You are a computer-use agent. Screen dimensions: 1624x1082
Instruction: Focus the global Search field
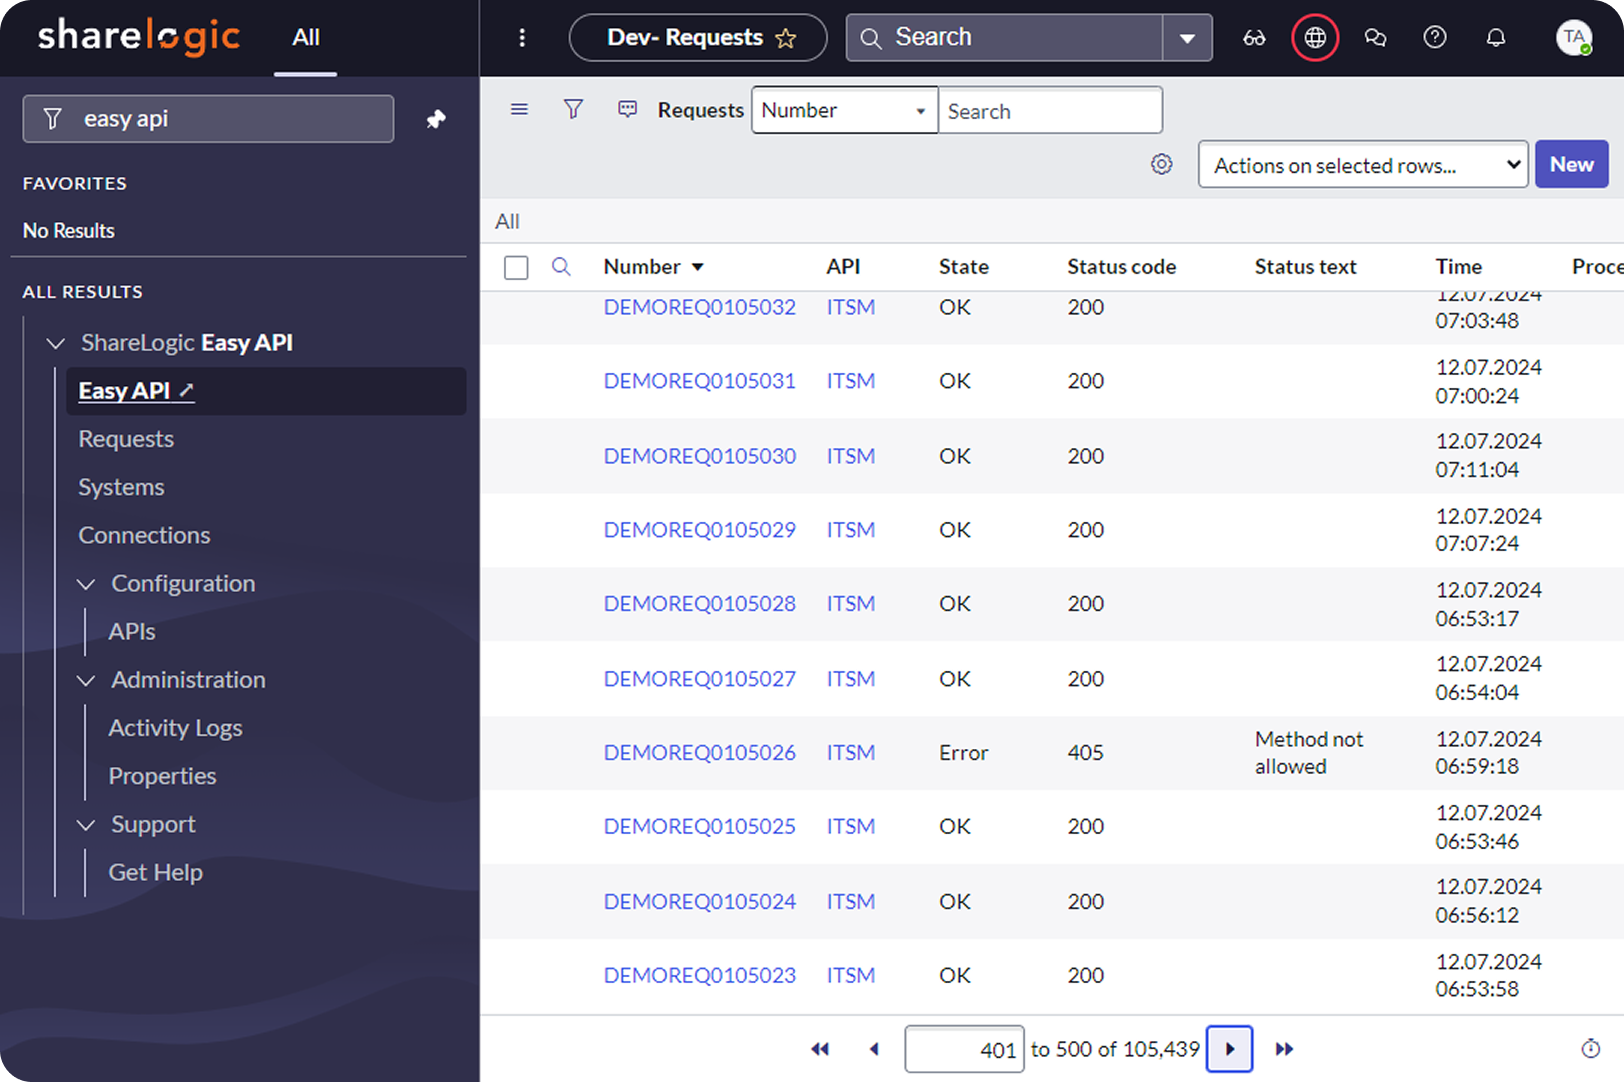pos(1004,38)
